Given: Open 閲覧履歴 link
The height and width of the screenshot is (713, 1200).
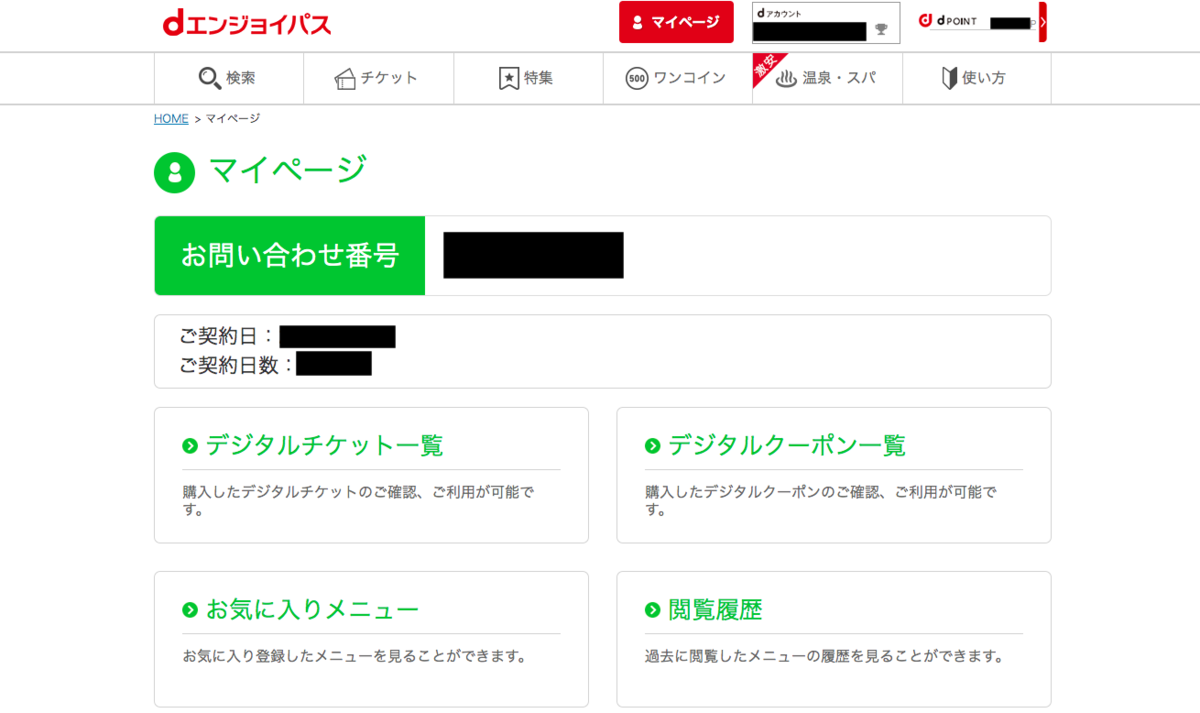Looking at the screenshot, I should click(x=715, y=609).
